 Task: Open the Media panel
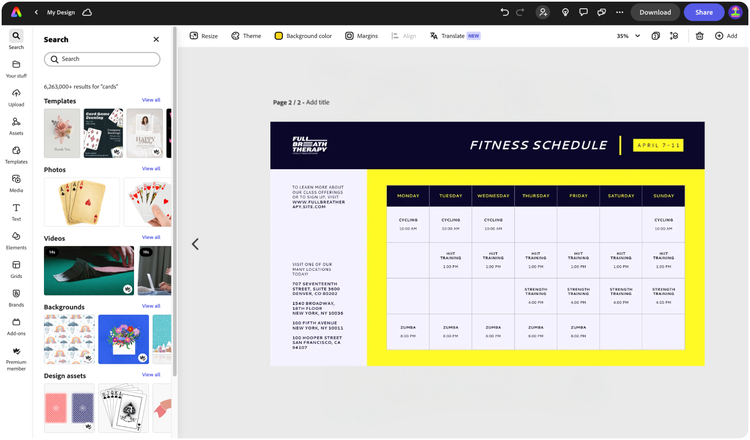[16, 184]
